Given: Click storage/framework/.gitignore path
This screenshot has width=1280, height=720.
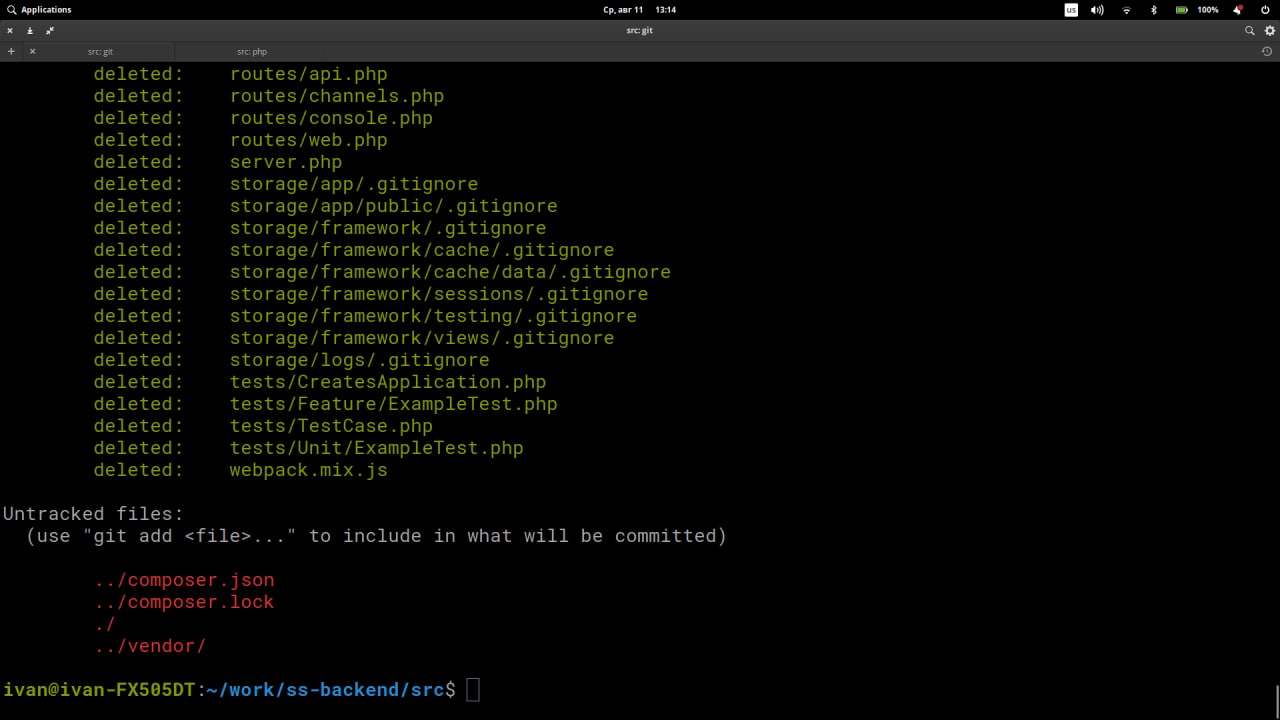Looking at the screenshot, I should [388, 228].
